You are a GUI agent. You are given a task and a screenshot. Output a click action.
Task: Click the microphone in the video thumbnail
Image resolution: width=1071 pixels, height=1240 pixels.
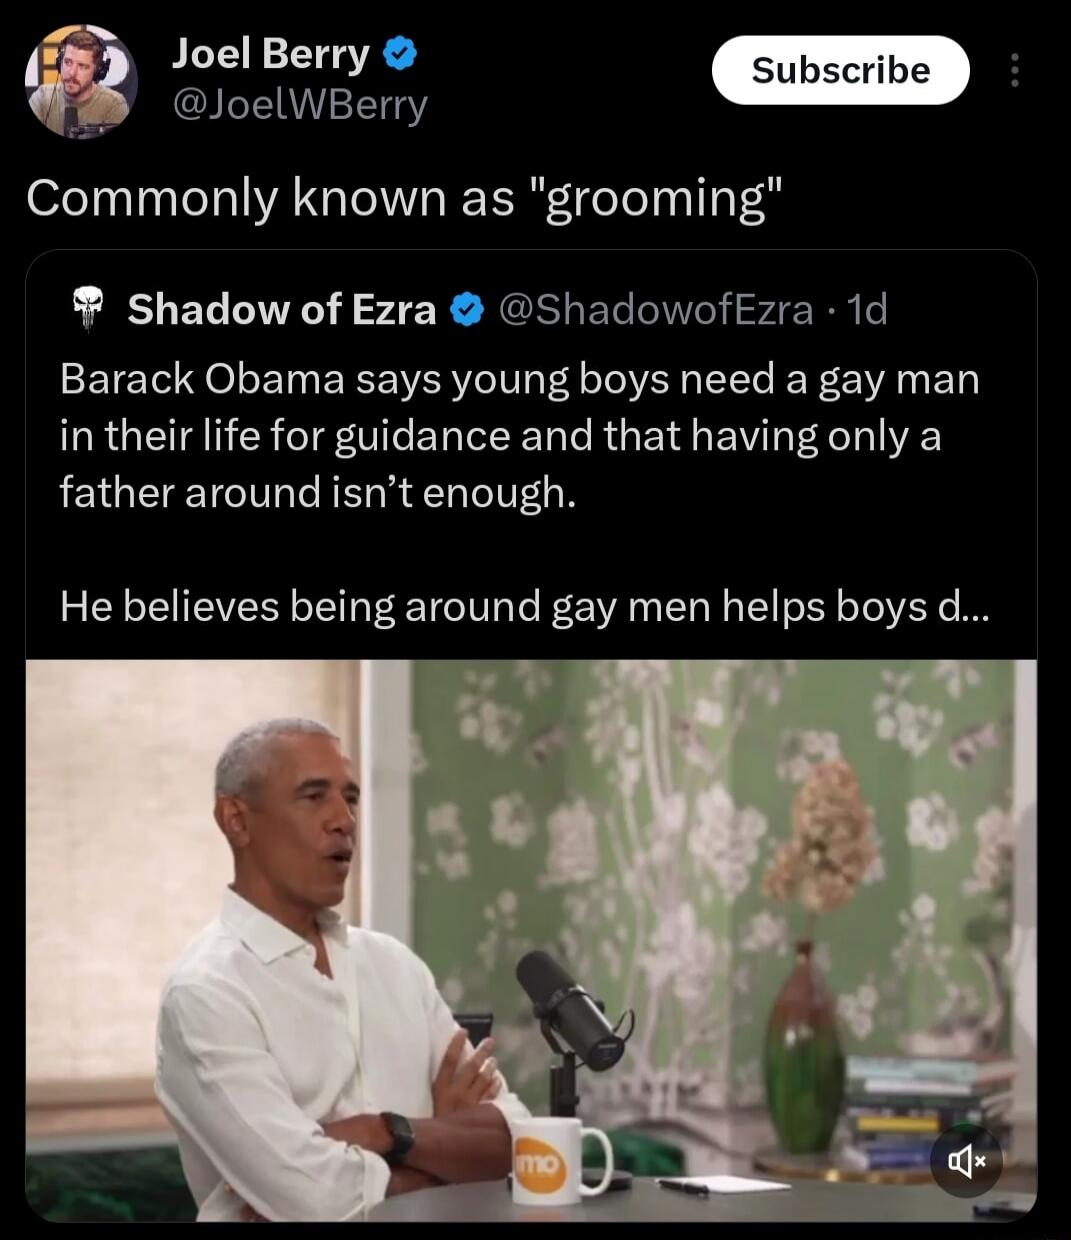(571, 1010)
